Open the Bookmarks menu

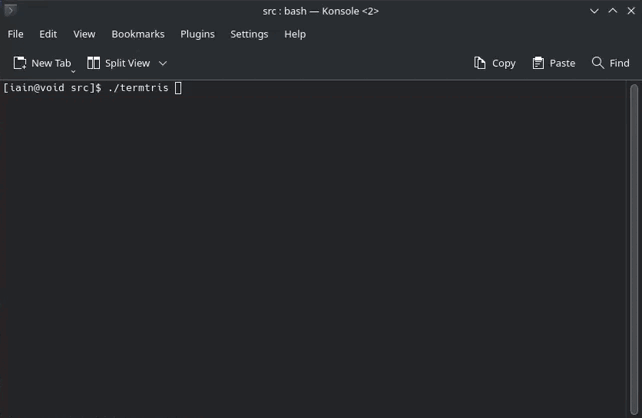tap(138, 34)
